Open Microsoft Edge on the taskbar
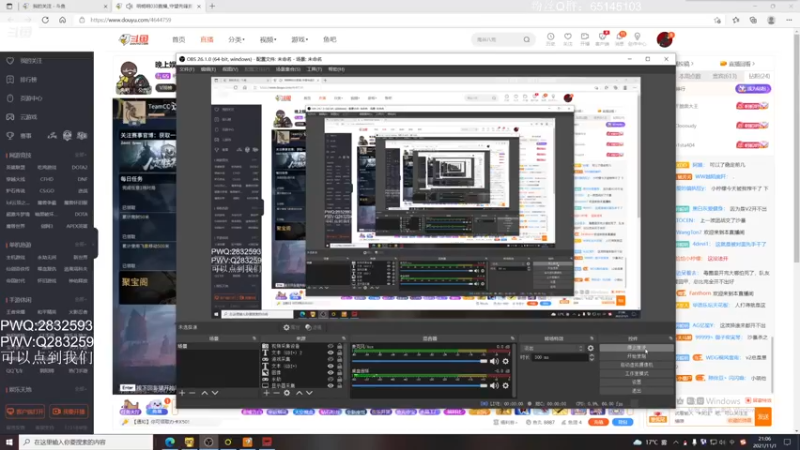The height and width of the screenshot is (450, 800). pyautogui.click(x=169, y=442)
